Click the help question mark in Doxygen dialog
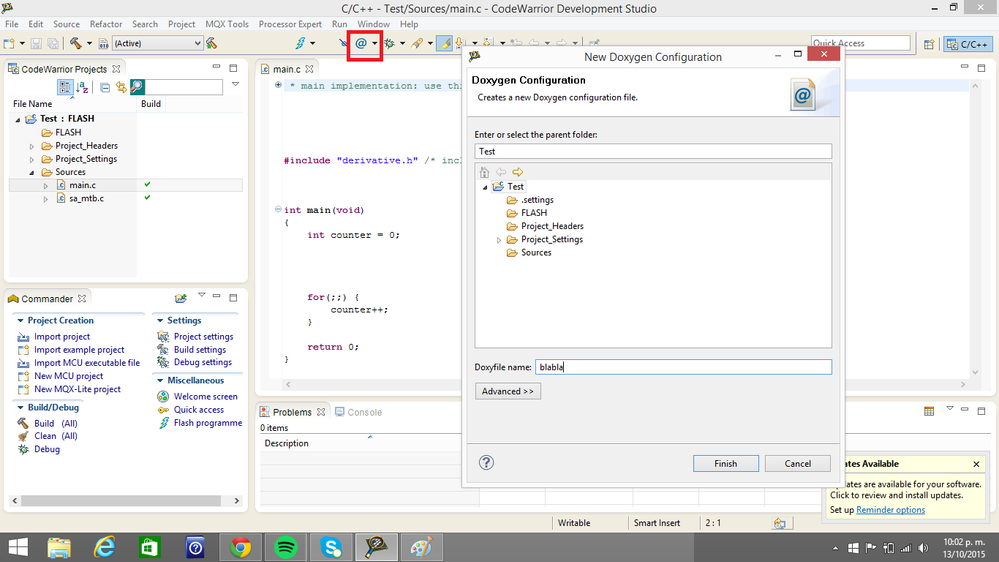The height and width of the screenshot is (562, 999). pyautogui.click(x=486, y=463)
